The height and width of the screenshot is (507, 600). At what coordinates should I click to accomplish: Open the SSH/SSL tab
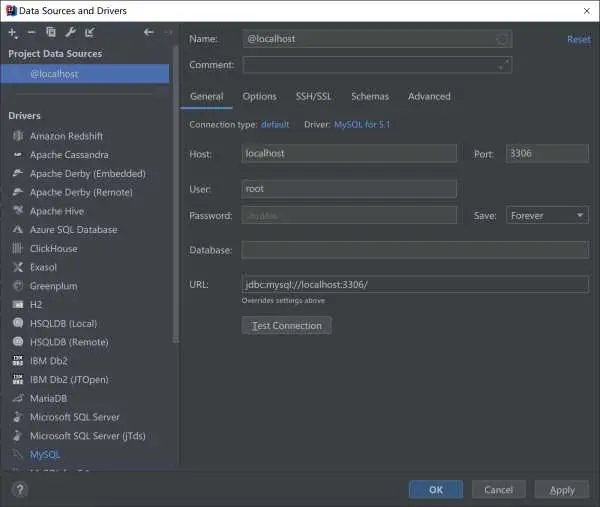pos(313,96)
